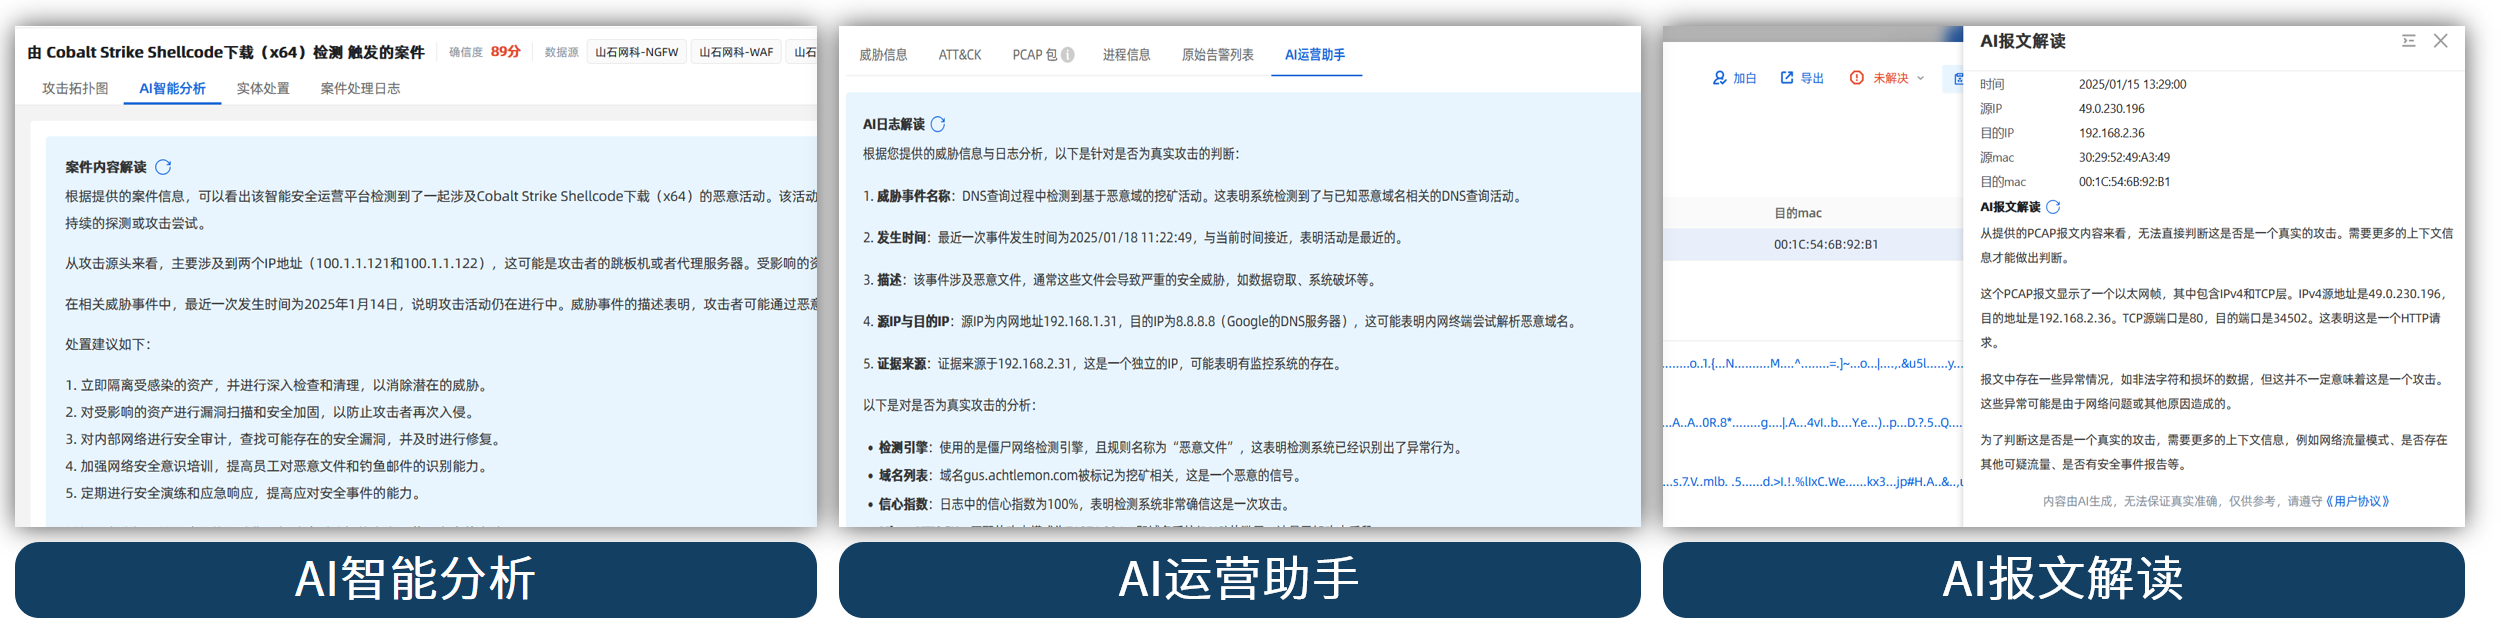Click the AI报文解读 caption banner
This screenshot has width=2501, height=638.
[x=2064, y=580]
